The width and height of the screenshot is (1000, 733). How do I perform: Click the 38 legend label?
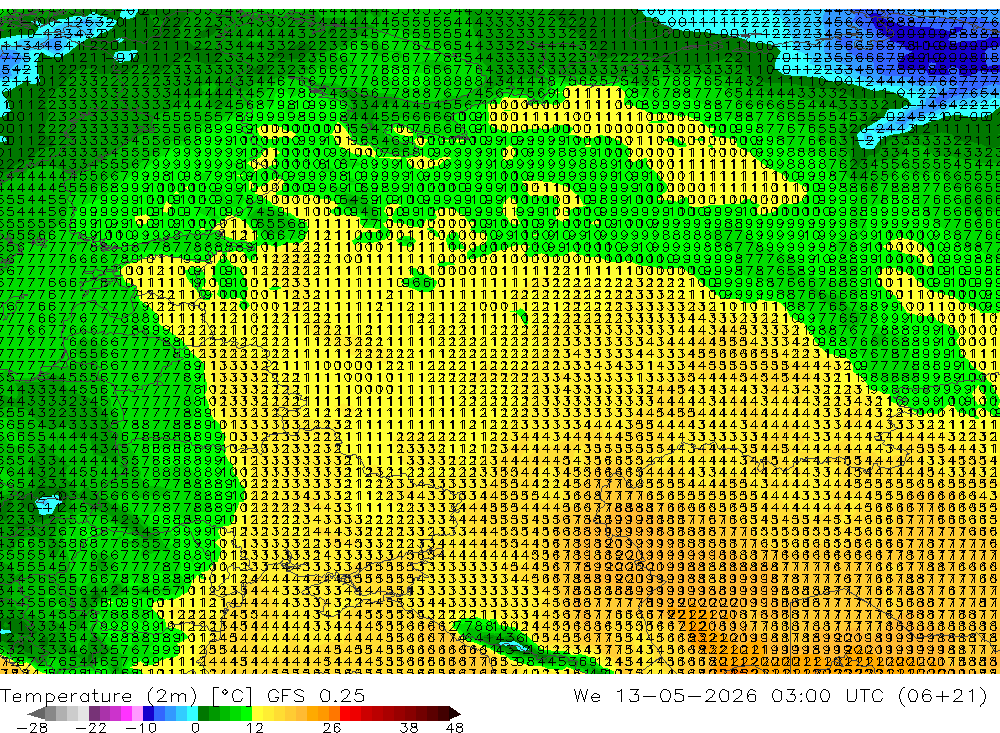[409, 727]
